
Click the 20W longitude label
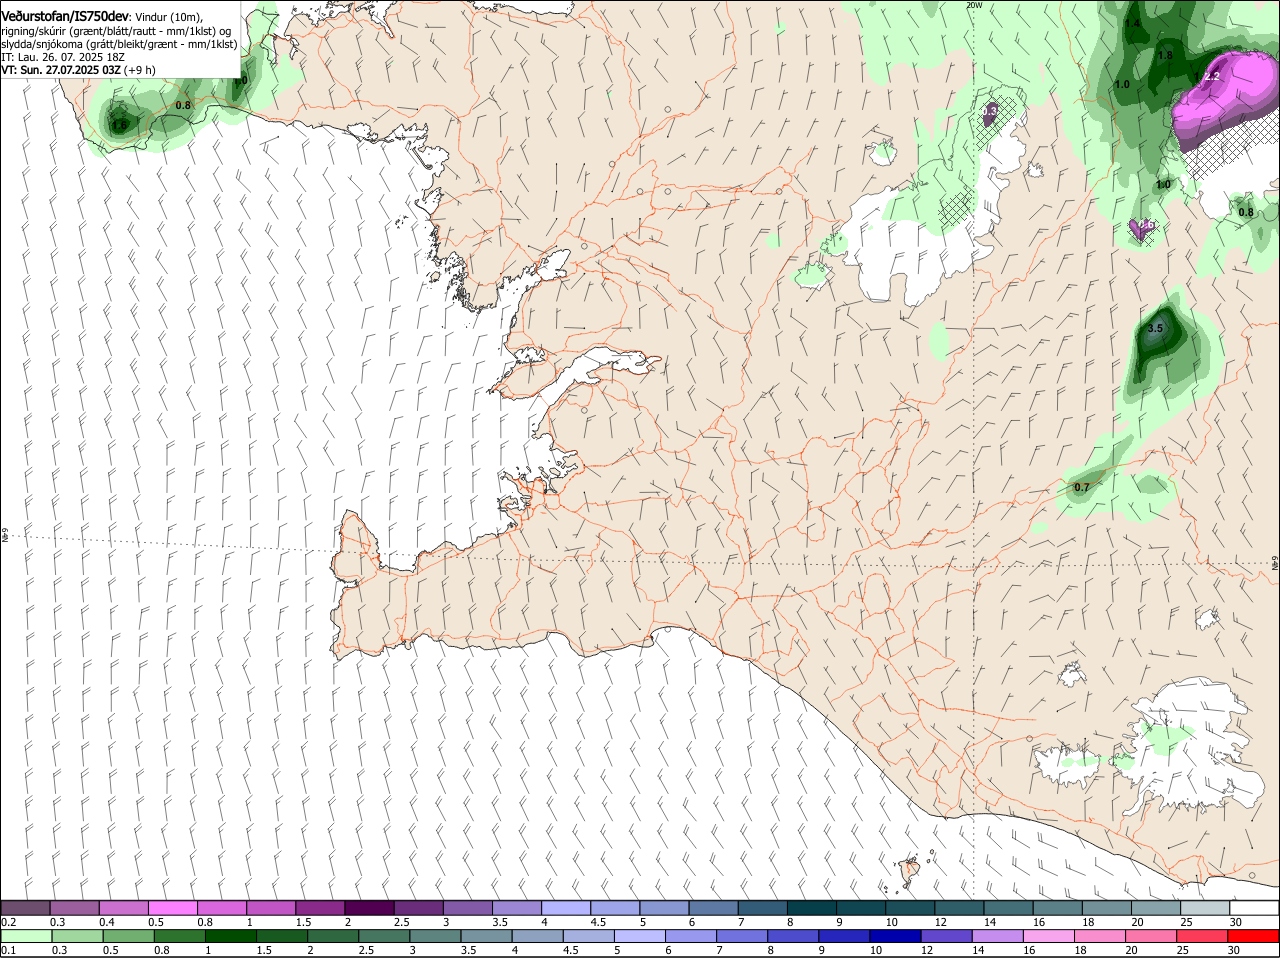coord(974,5)
